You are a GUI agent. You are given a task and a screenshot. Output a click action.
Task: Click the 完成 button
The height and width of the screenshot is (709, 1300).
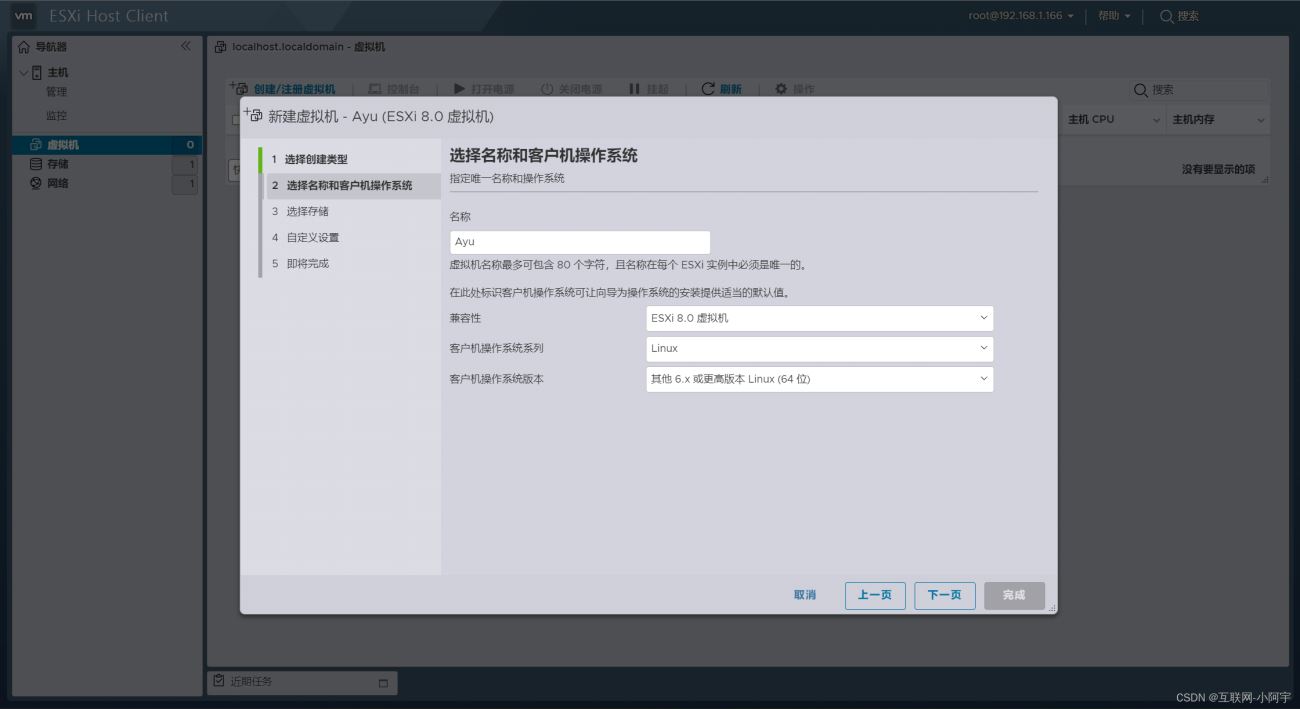pos(1014,595)
